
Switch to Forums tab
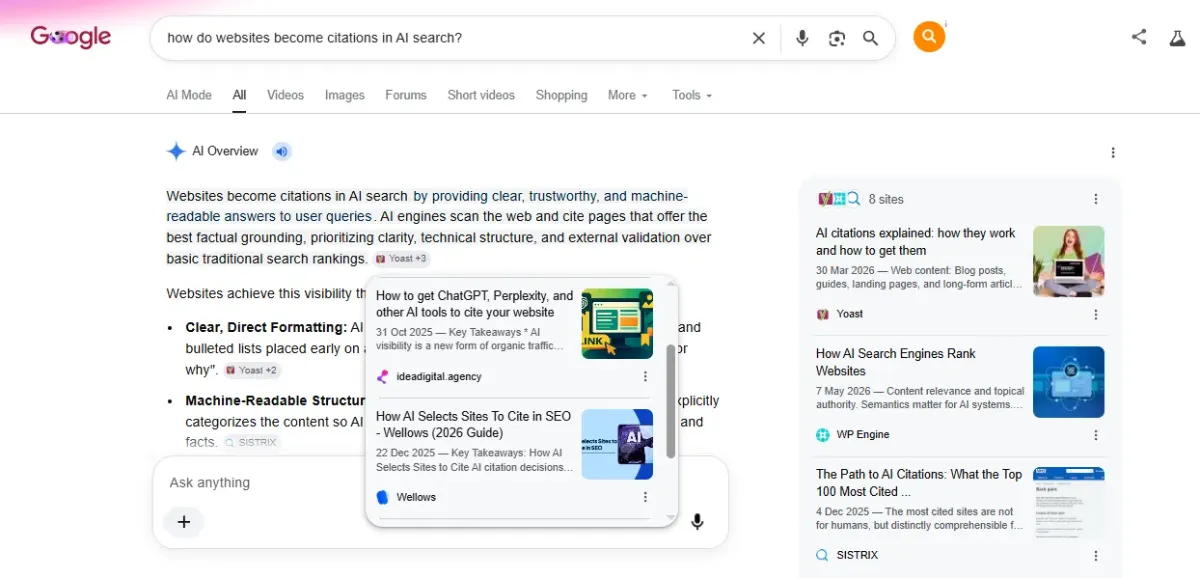coord(406,95)
